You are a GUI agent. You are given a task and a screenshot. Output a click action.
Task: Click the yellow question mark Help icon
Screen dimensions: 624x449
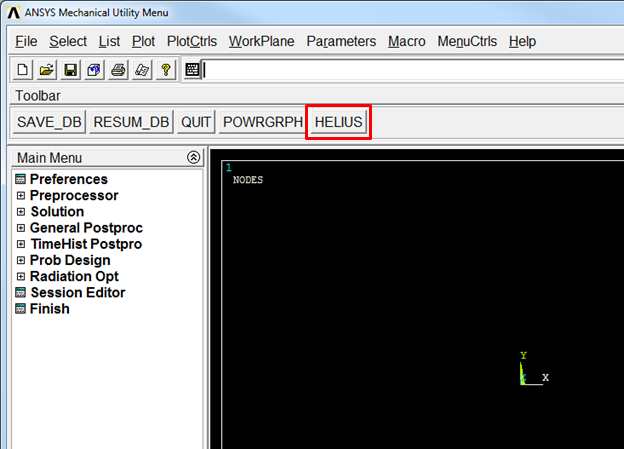coord(166,70)
